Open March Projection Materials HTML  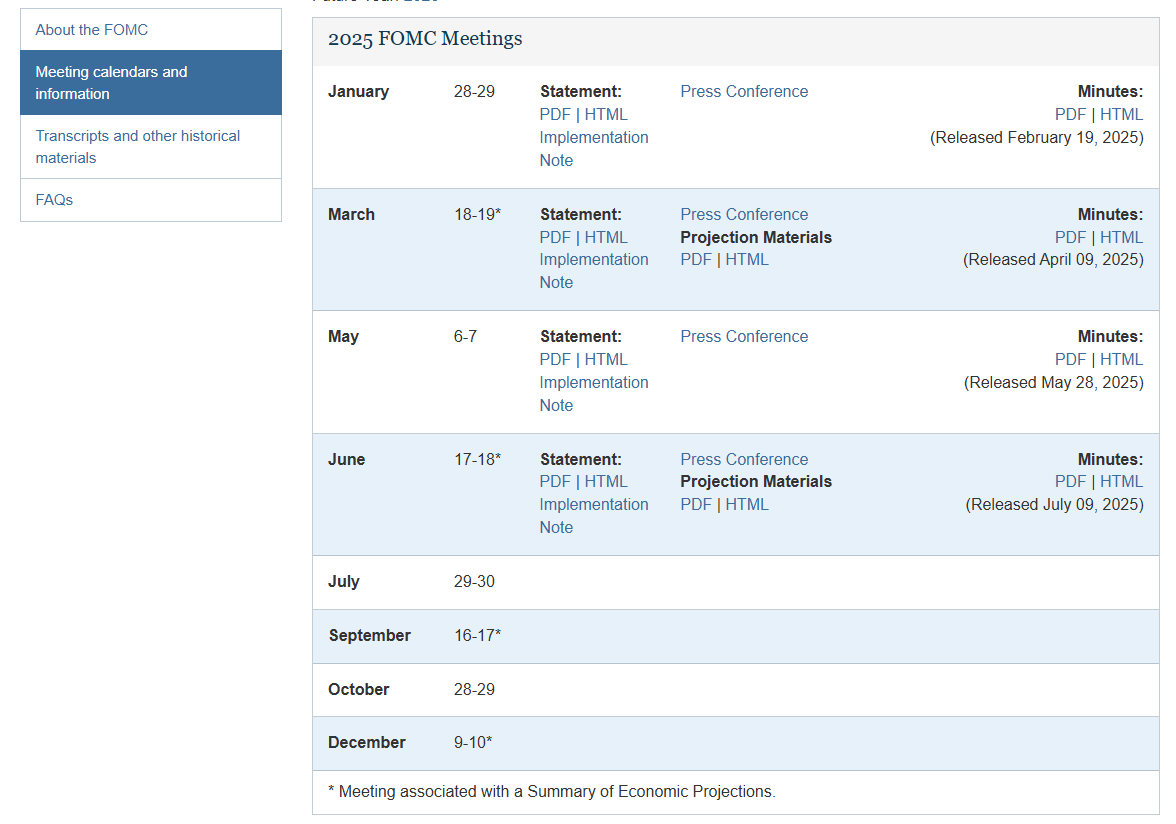(x=747, y=260)
